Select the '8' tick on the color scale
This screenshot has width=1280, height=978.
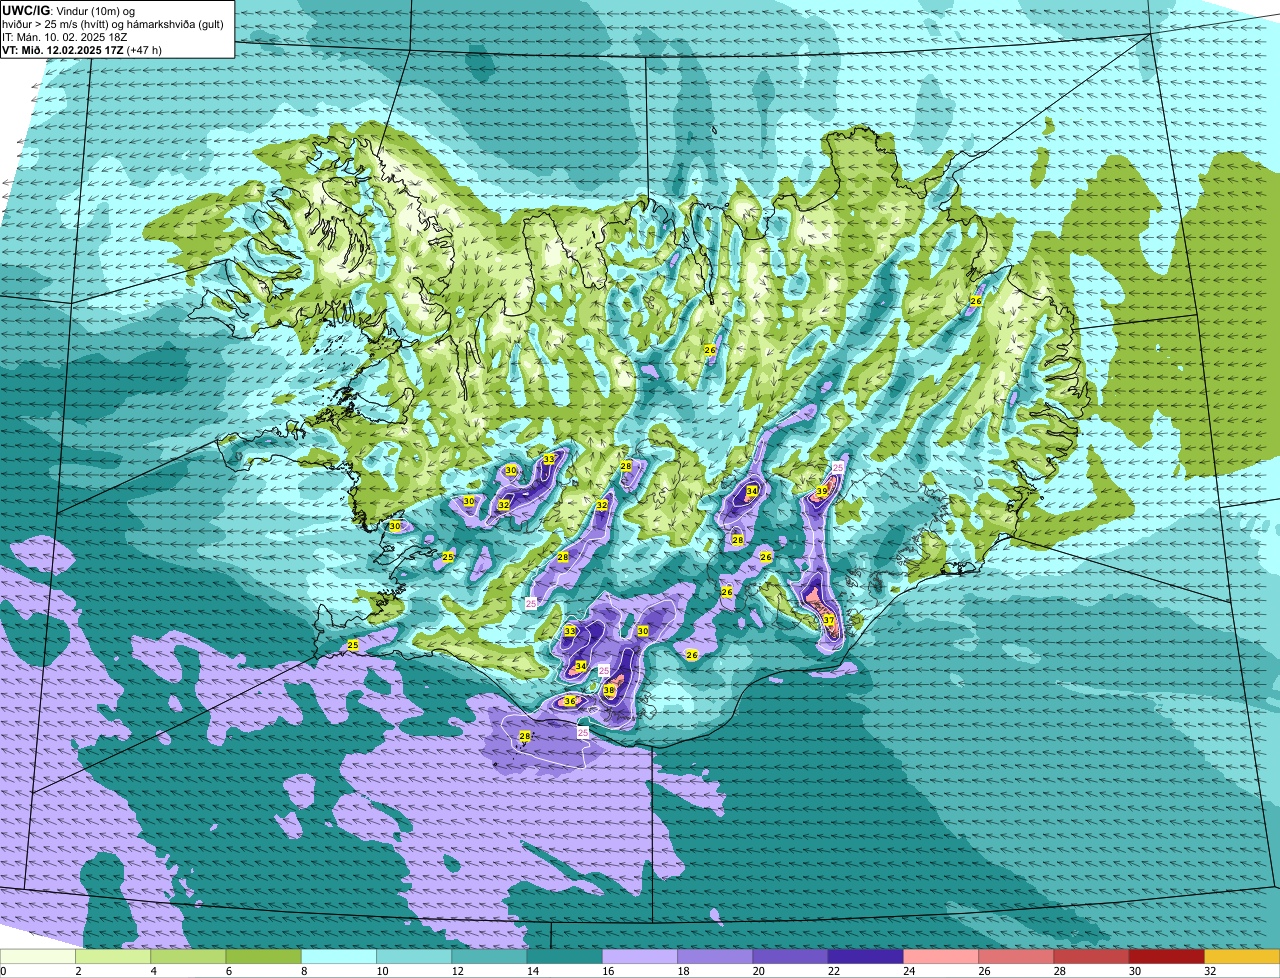[302, 971]
